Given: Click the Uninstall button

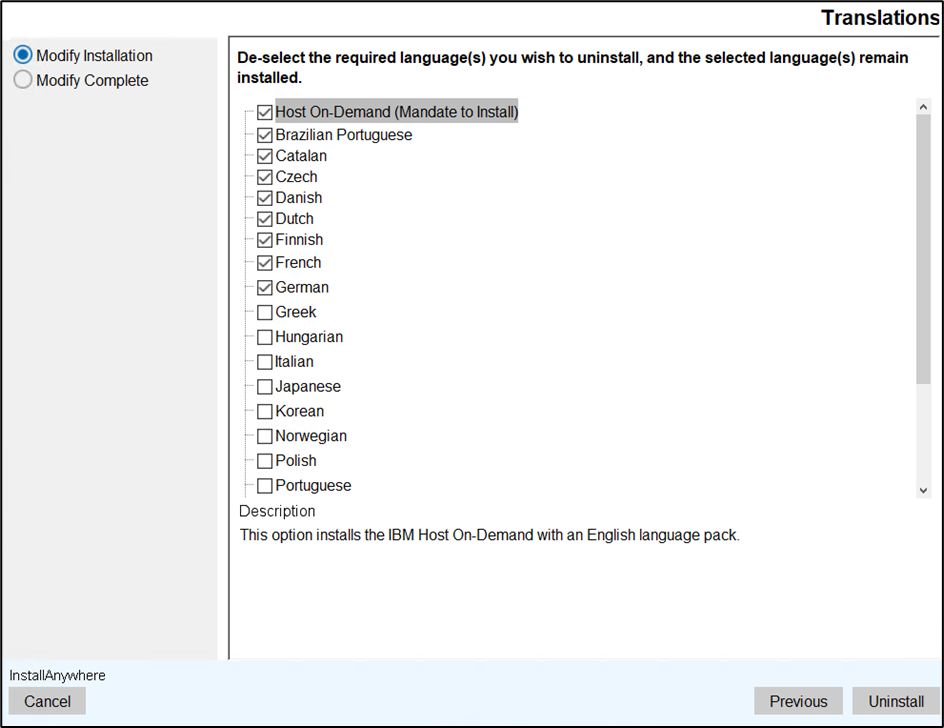Looking at the screenshot, I should pos(895,701).
